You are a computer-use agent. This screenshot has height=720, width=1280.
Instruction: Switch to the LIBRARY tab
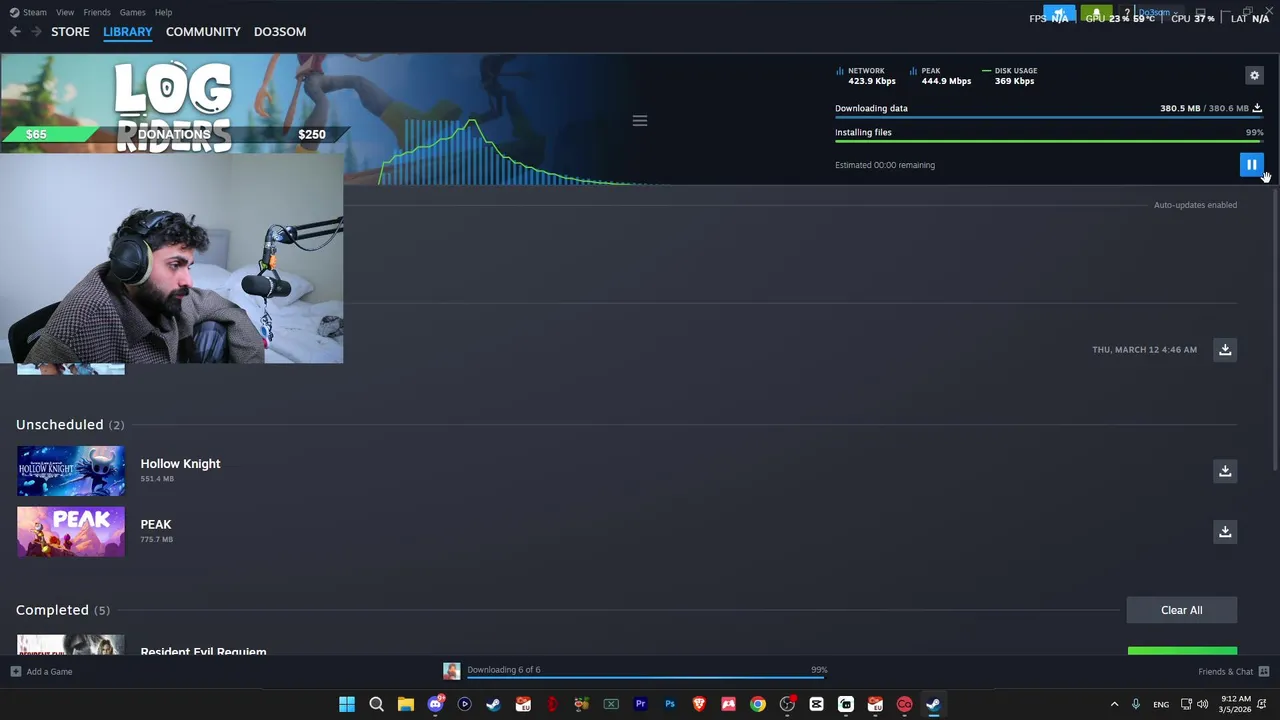coord(128,32)
